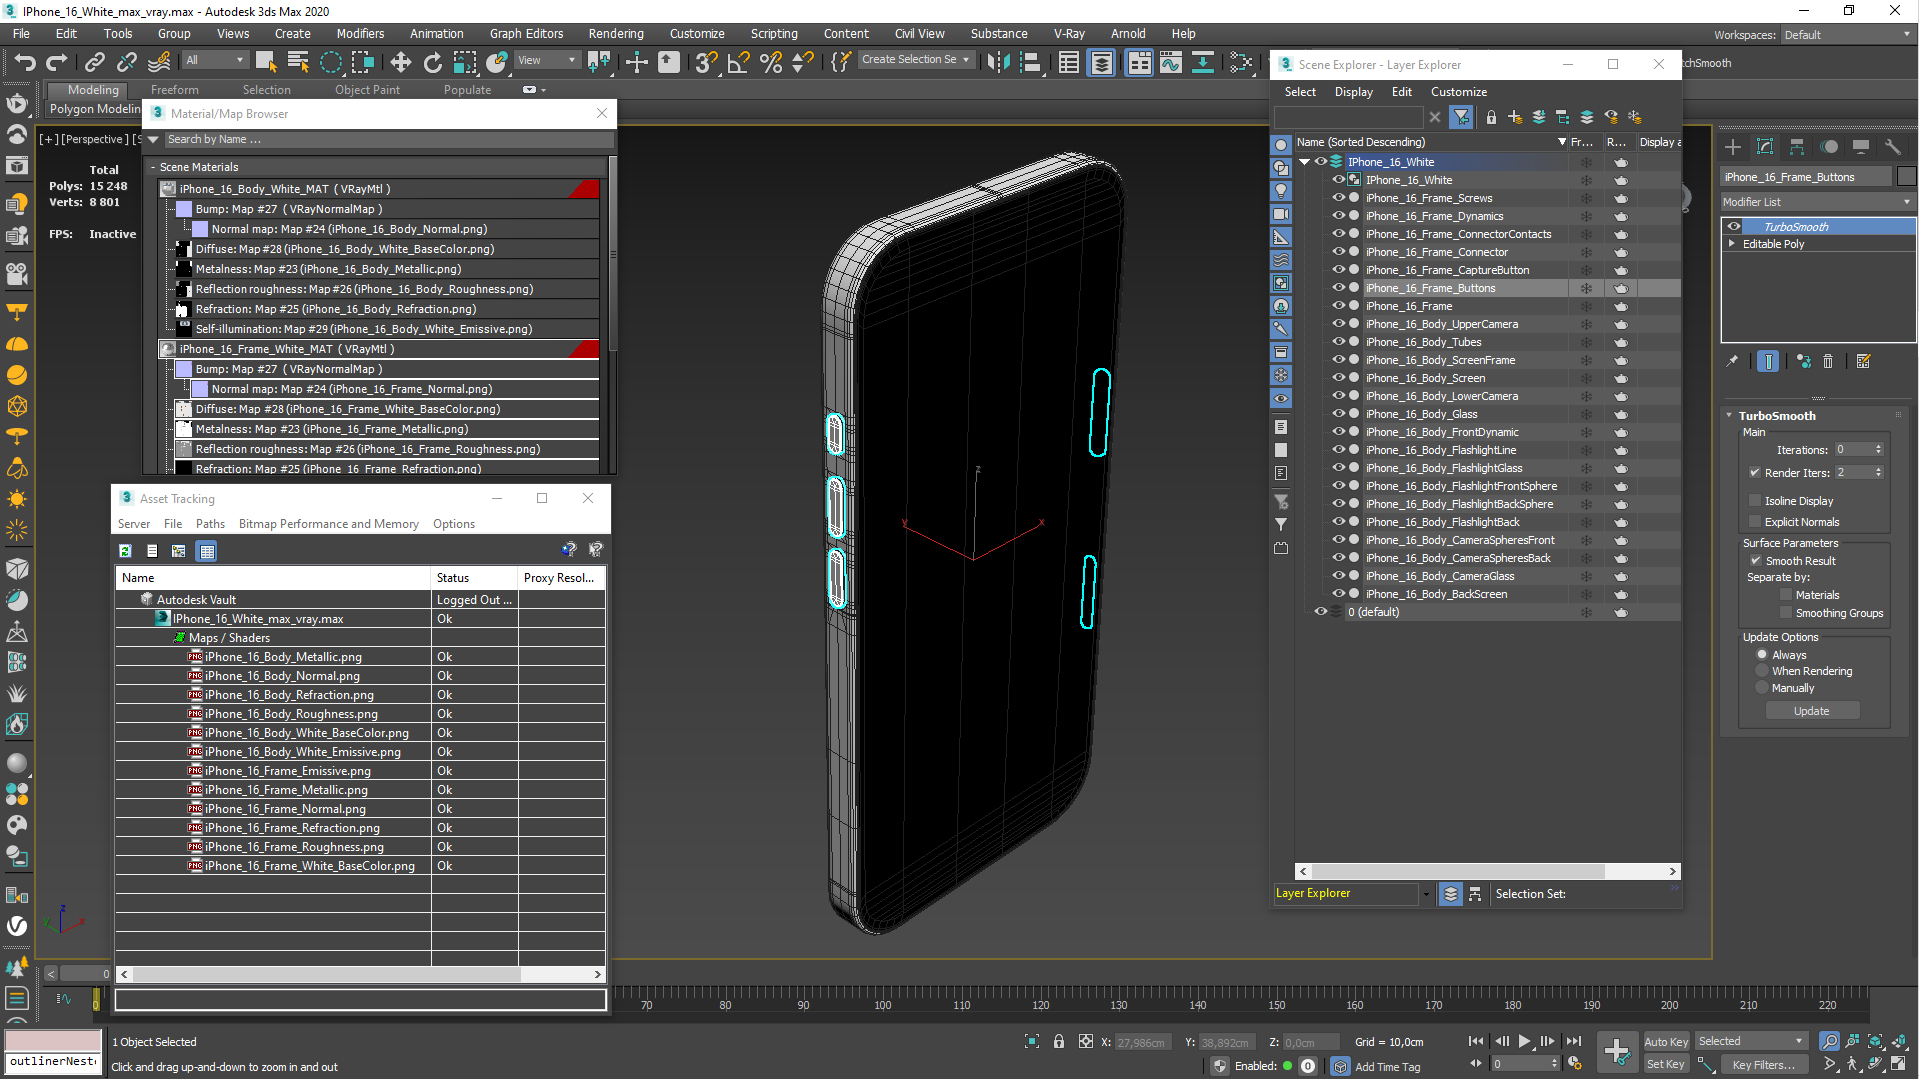Click the TurboSmooth Update button
This screenshot has width=1920, height=1080.
1811,711
